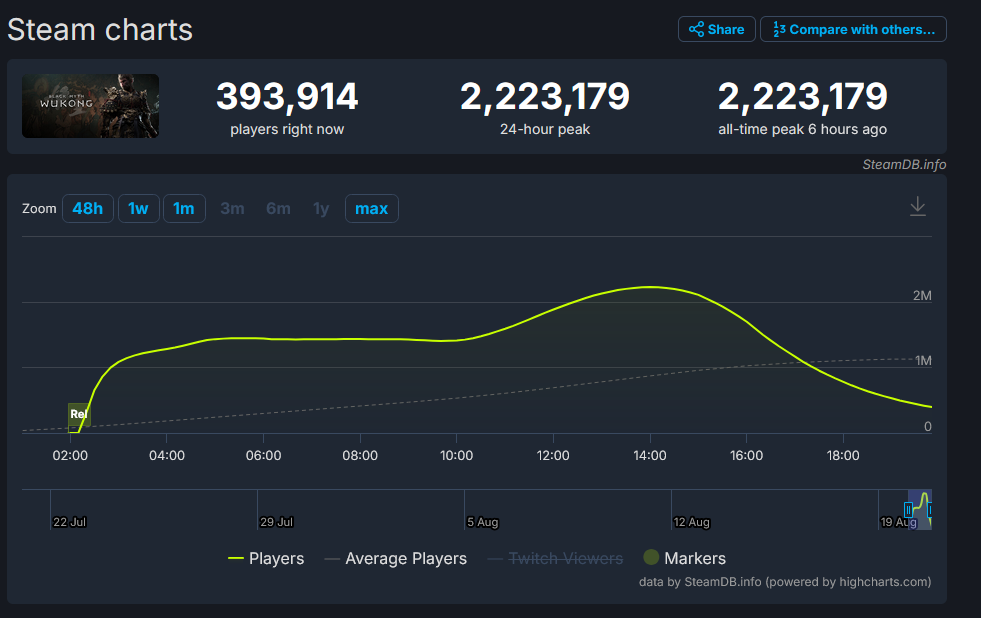Click 22 Jul on the navigator timeline
The image size is (981, 618).
[x=69, y=522]
